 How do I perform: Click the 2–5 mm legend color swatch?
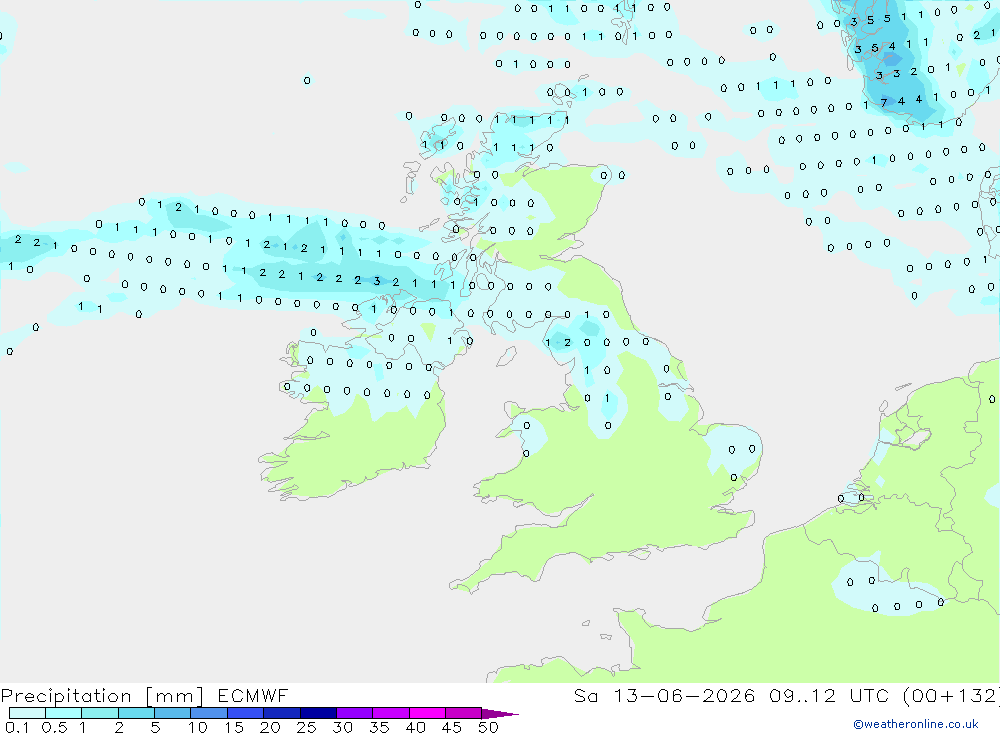[136, 713]
